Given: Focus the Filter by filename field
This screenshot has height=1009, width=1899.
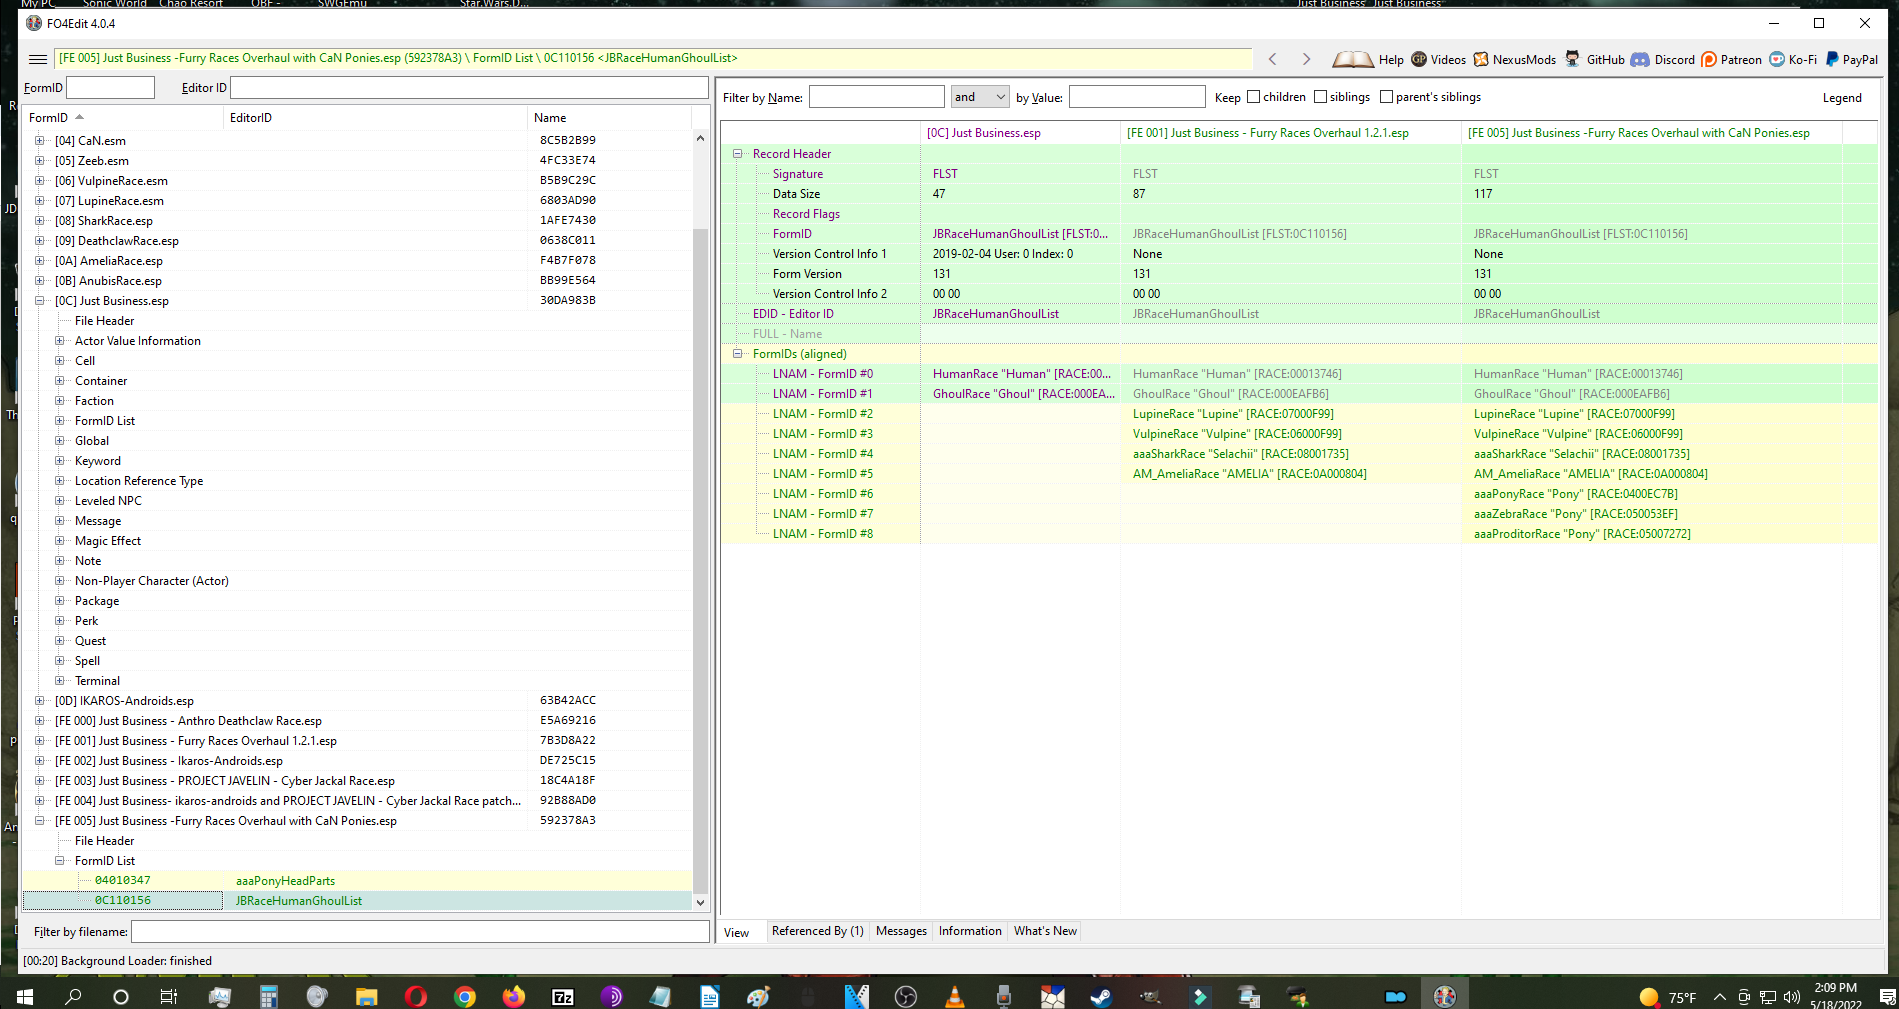Looking at the screenshot, I should (x=420, y=932).
